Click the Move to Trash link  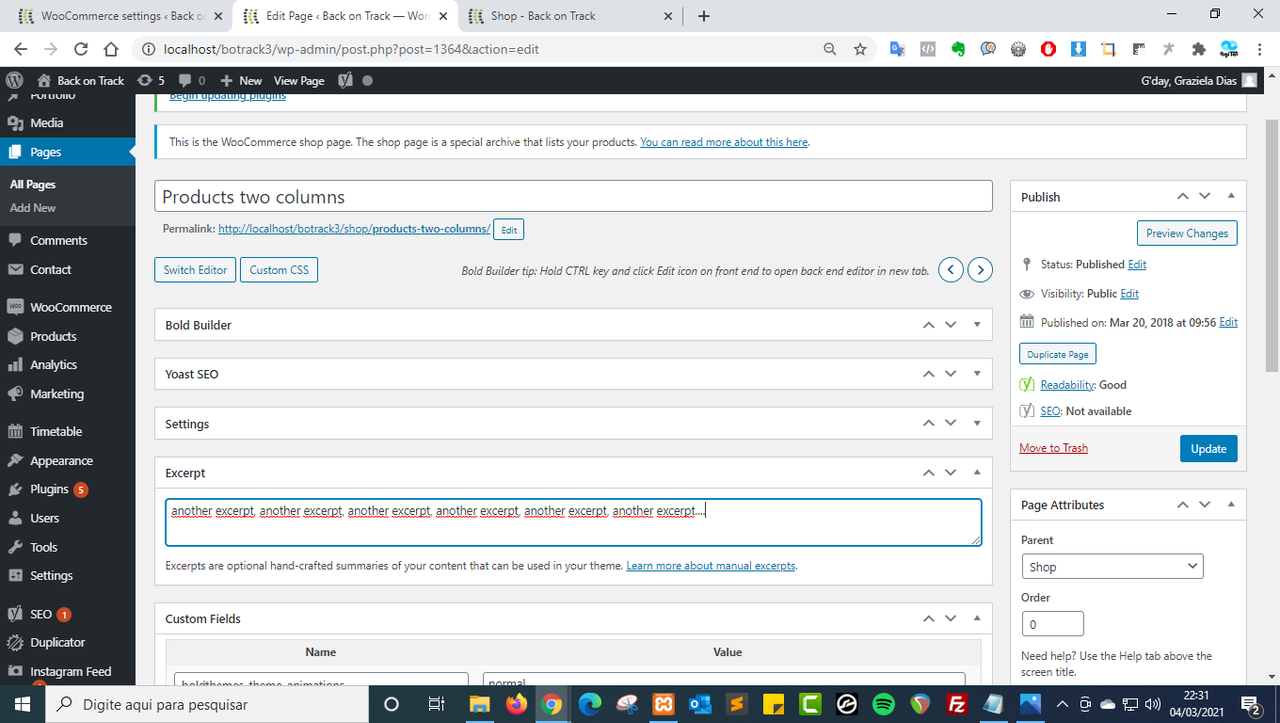tap(1053, 448)
